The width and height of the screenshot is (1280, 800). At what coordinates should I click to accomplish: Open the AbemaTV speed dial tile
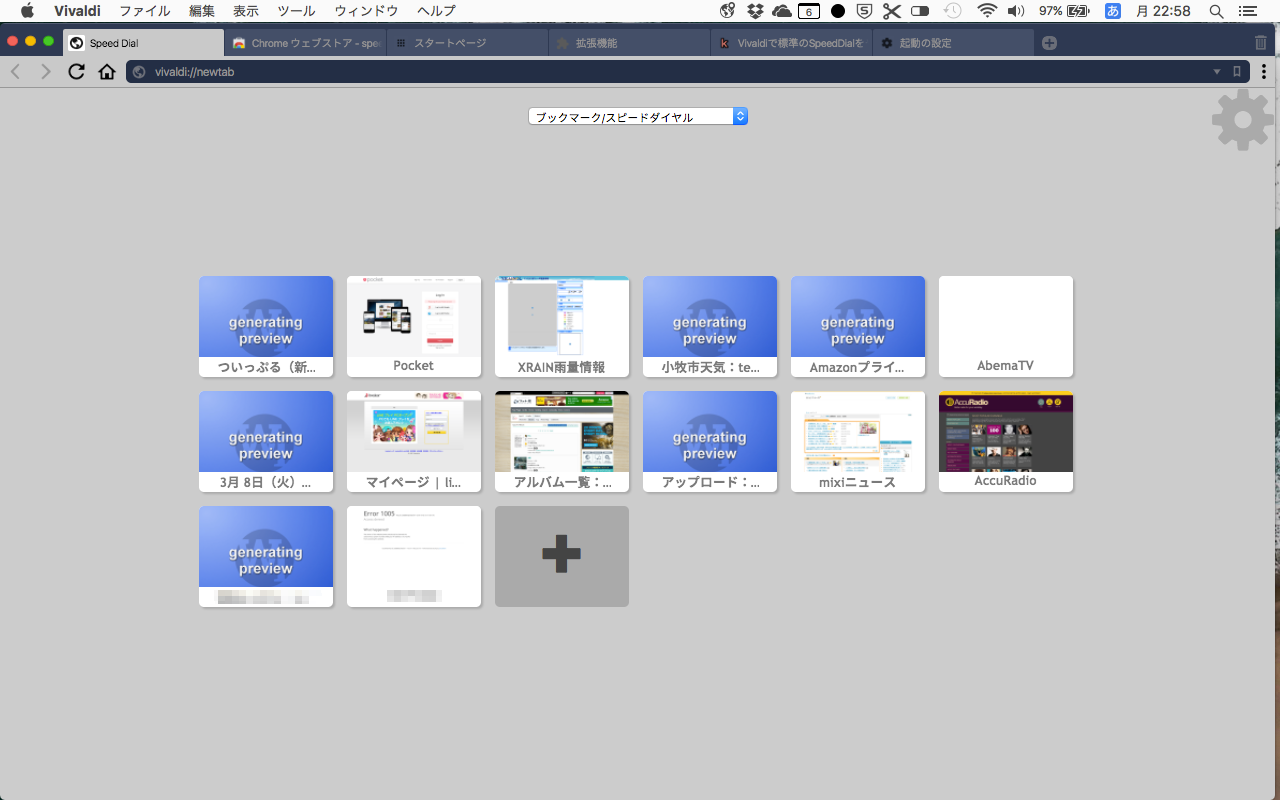pyautogui.click(x=1006, y=326)
